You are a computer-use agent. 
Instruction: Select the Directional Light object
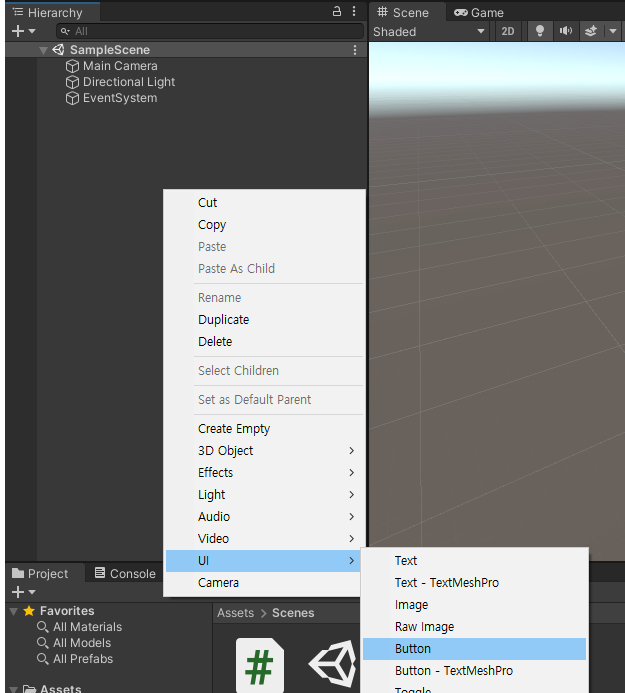point(129,82)
